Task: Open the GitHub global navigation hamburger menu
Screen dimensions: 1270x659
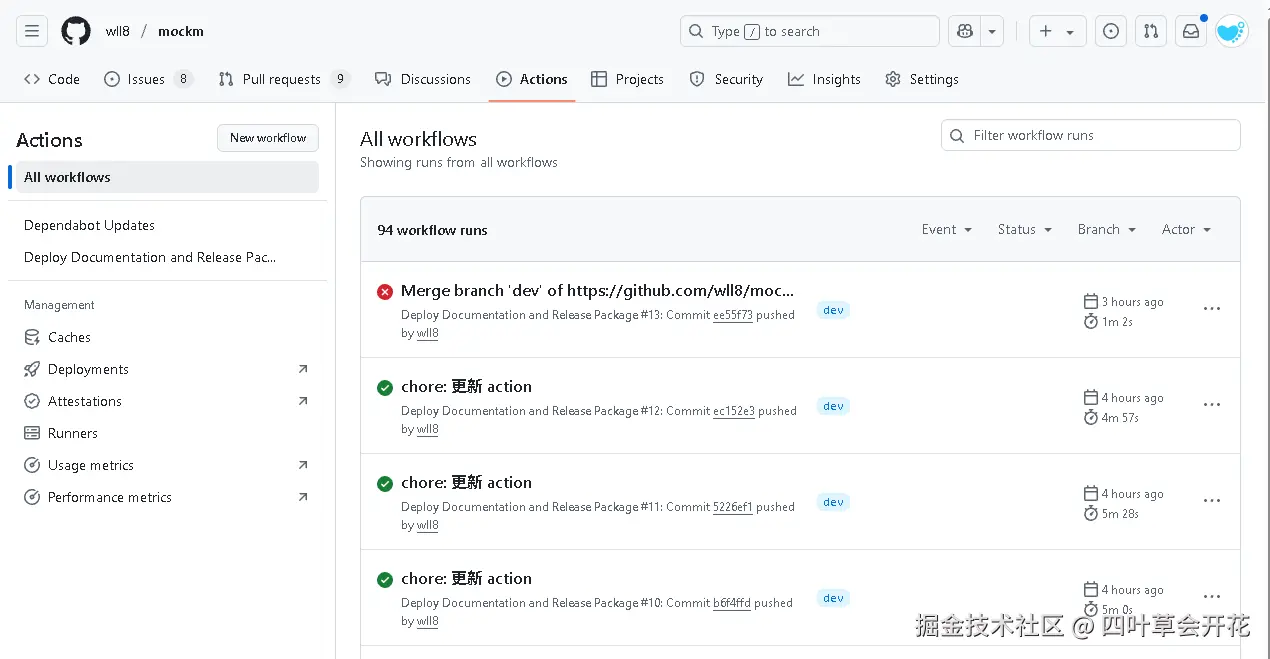Action: 31,31
